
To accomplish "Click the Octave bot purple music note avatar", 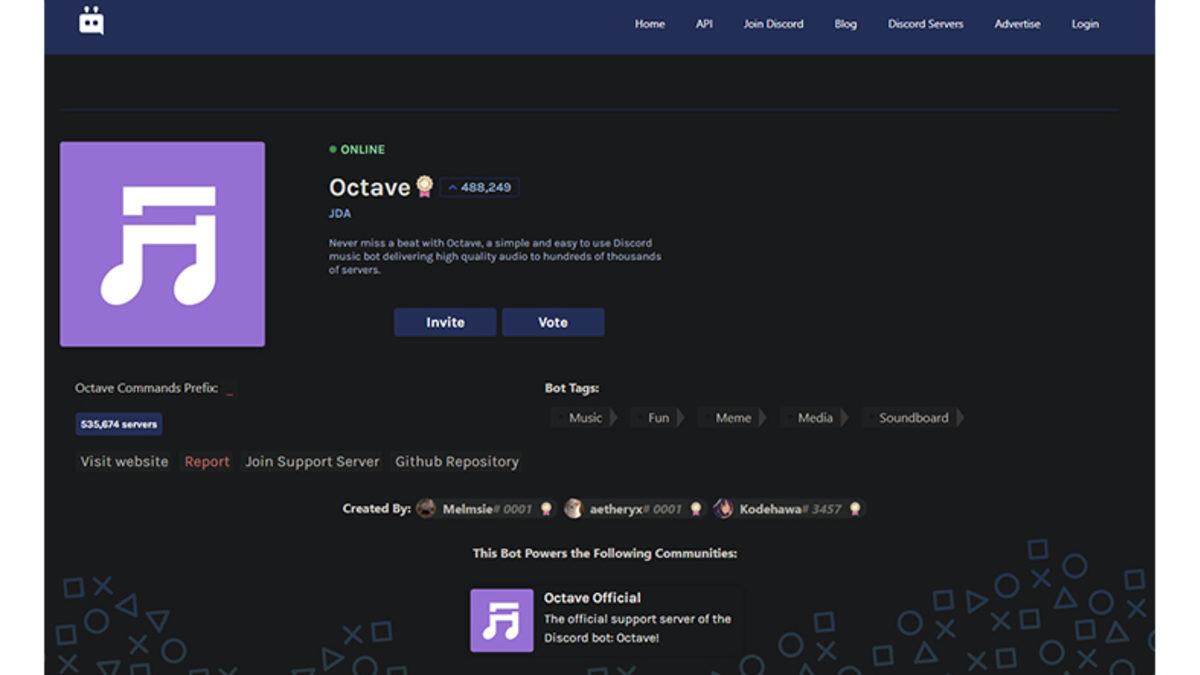I will coord(162,242).
